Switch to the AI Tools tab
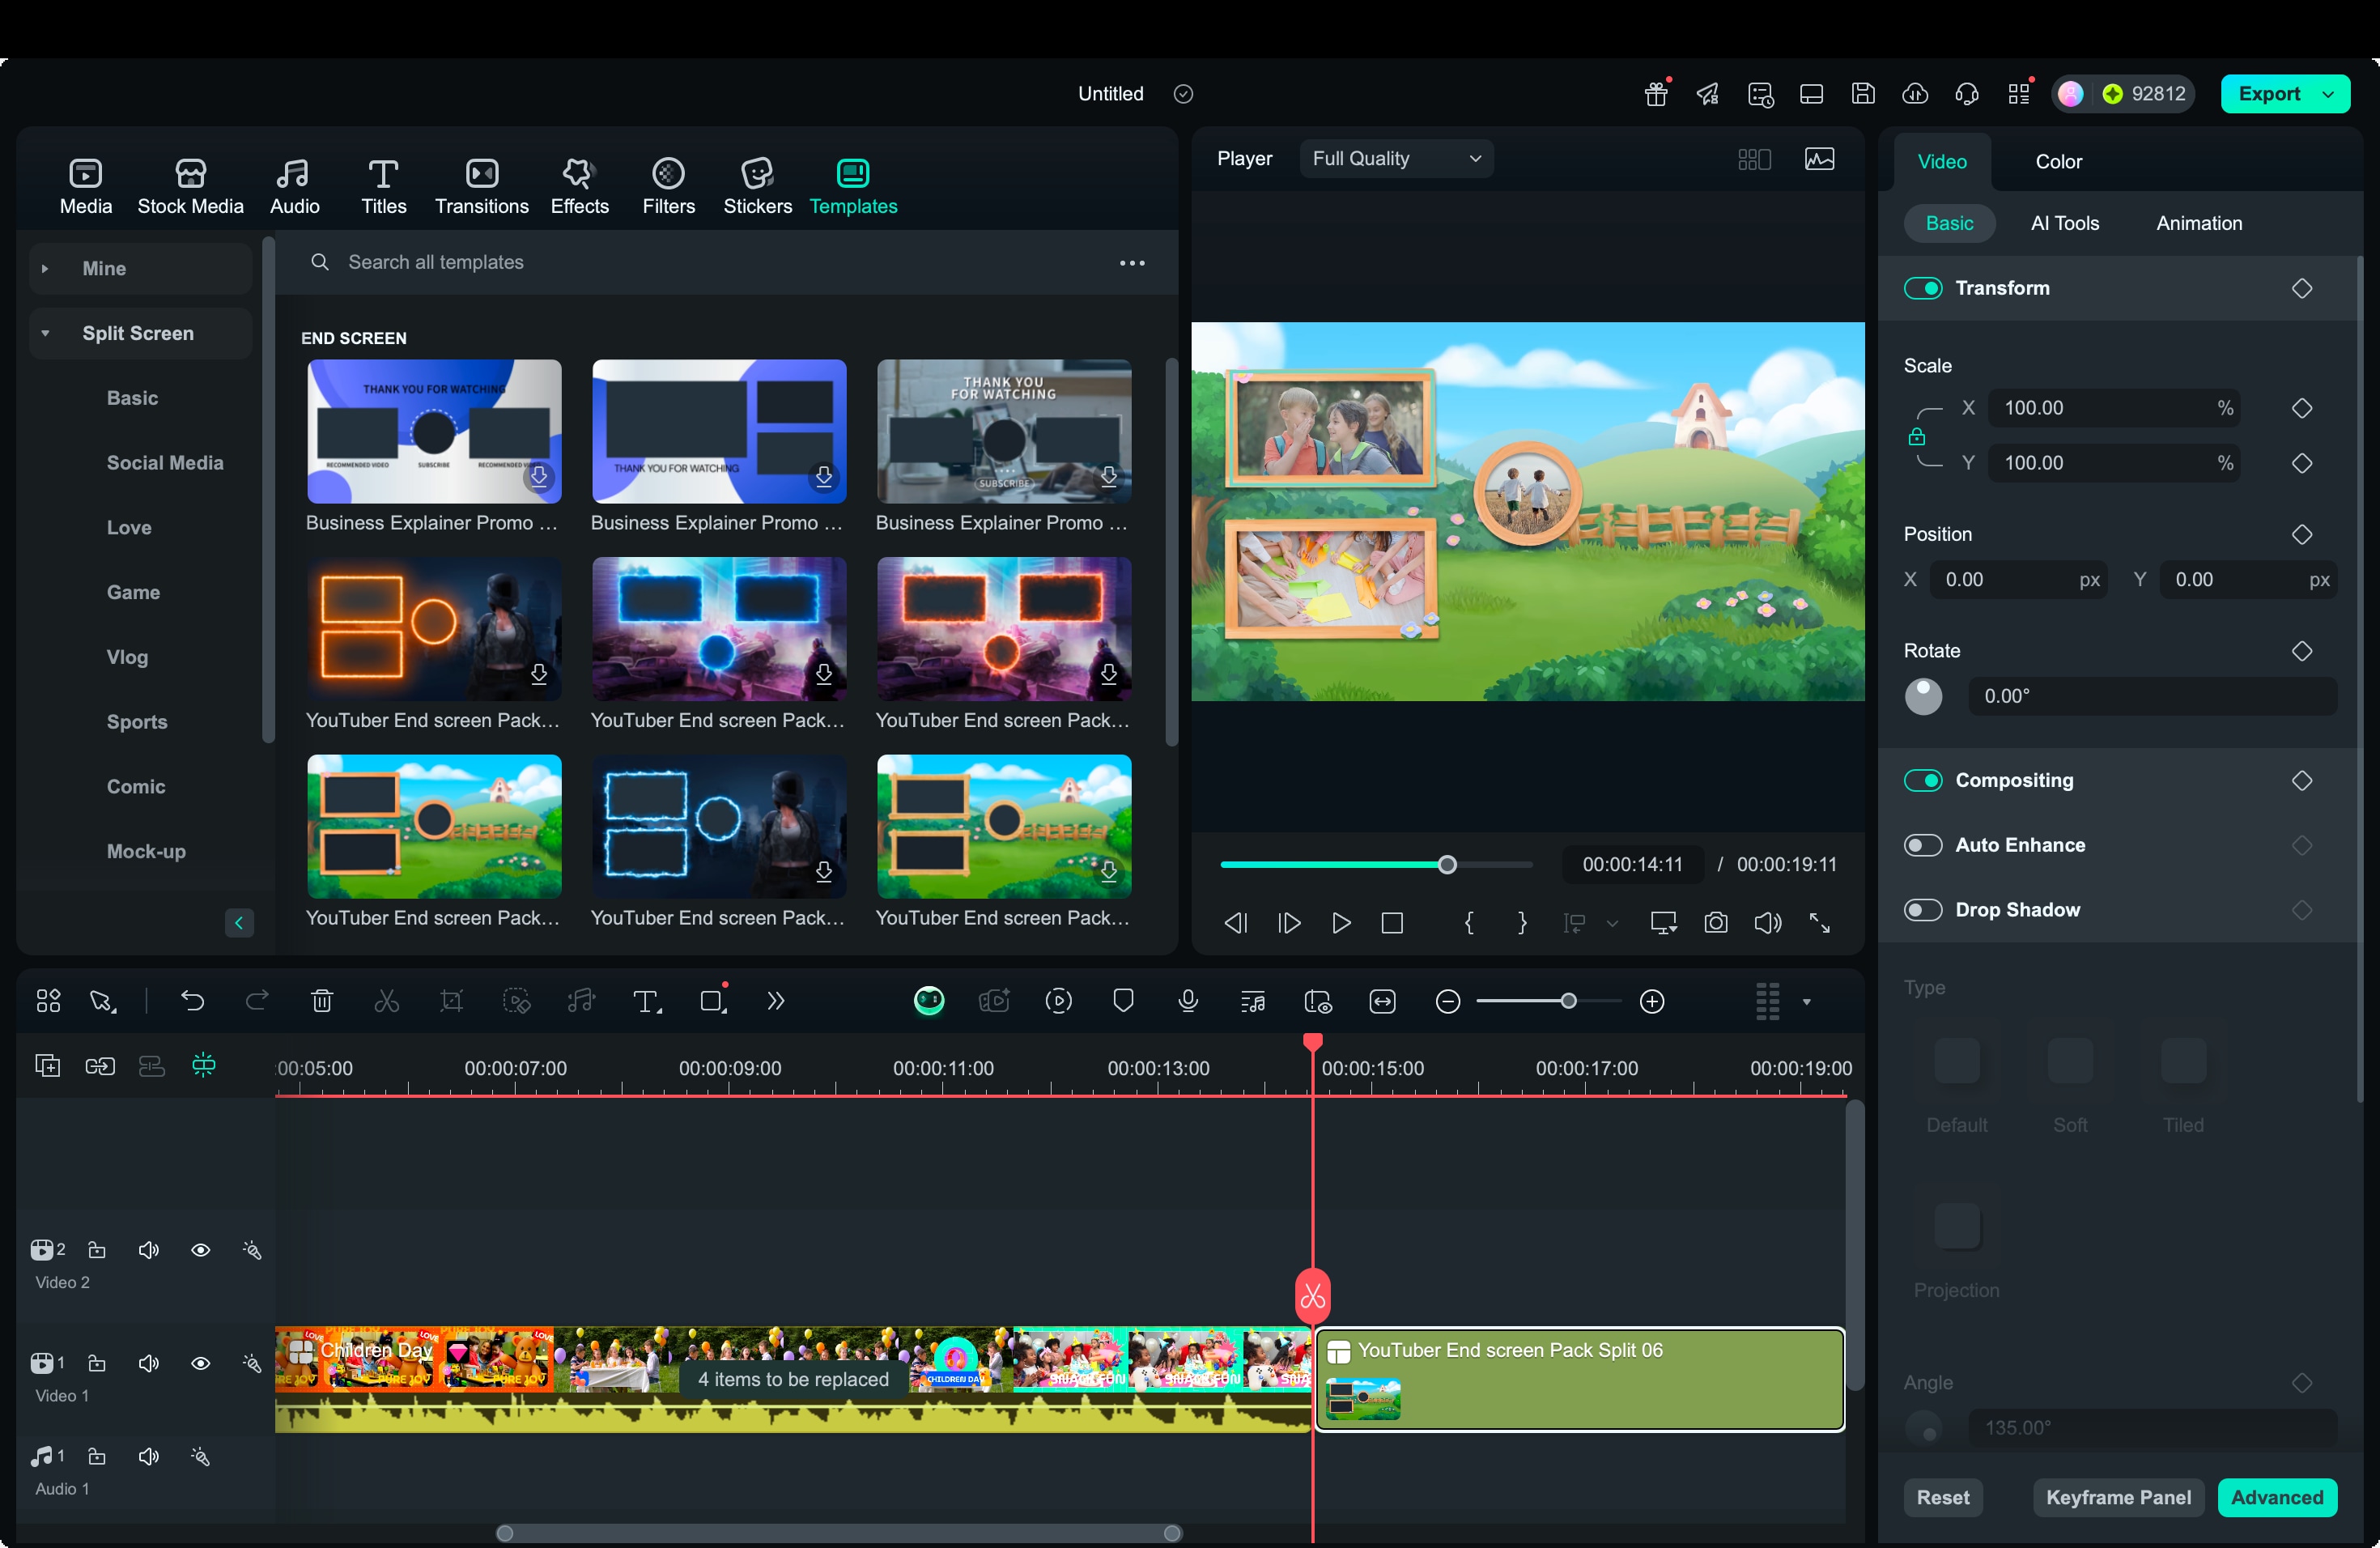This screenshot has height=1548, width=2380. 2064,223
